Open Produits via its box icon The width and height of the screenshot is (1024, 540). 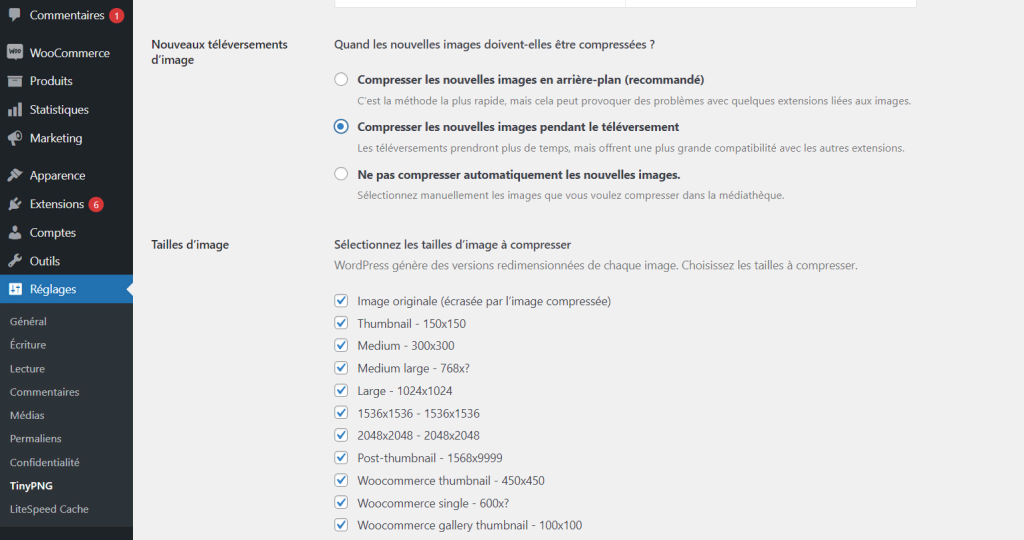pos(15,81)
